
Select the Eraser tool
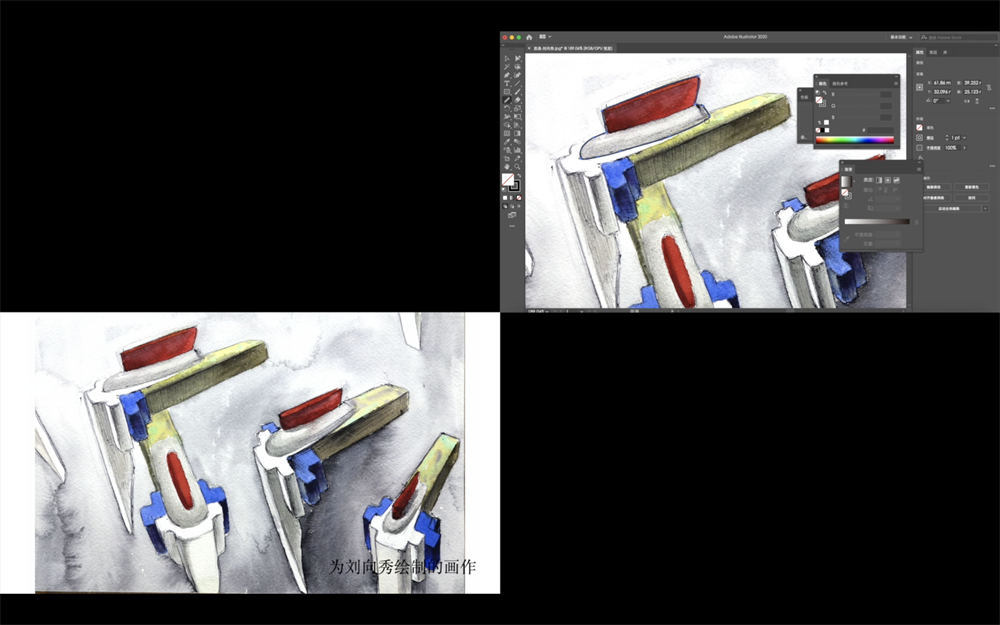[x=517, y=100]
